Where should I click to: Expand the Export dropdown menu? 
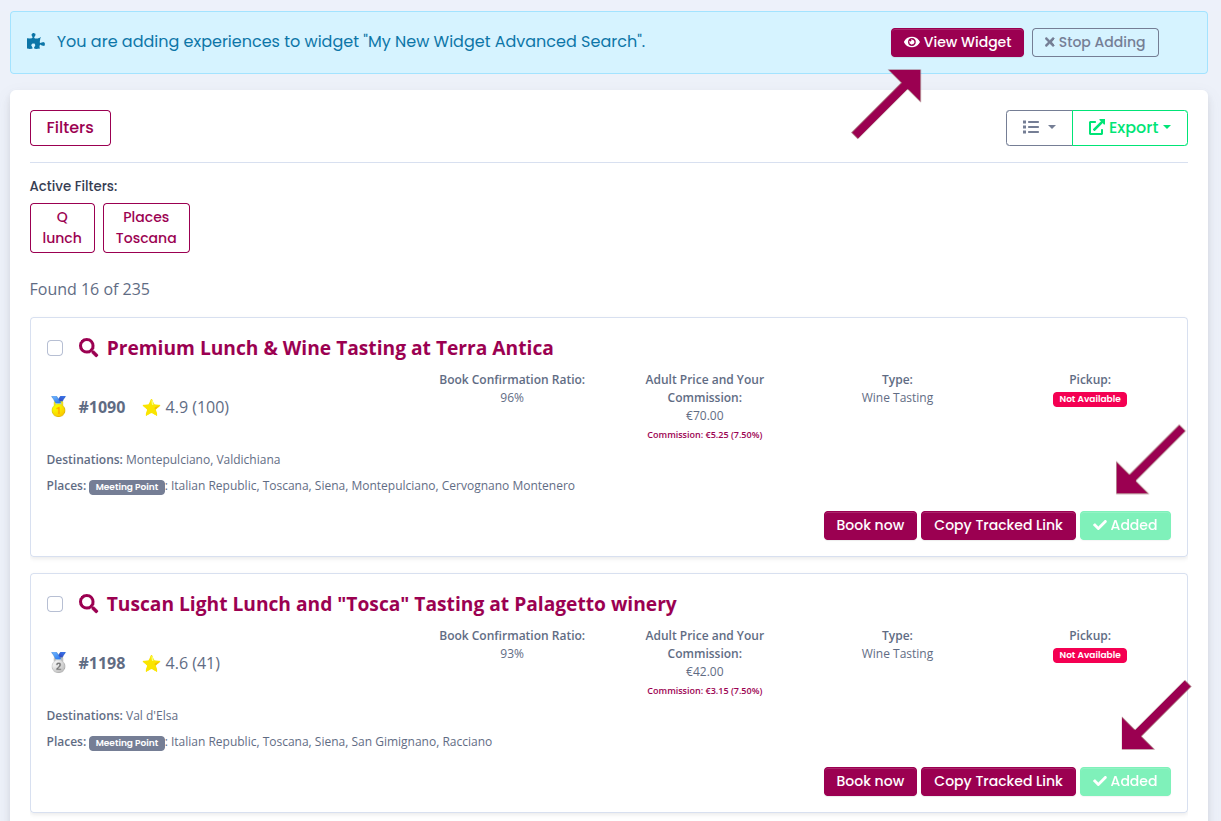coord(1129,128)
